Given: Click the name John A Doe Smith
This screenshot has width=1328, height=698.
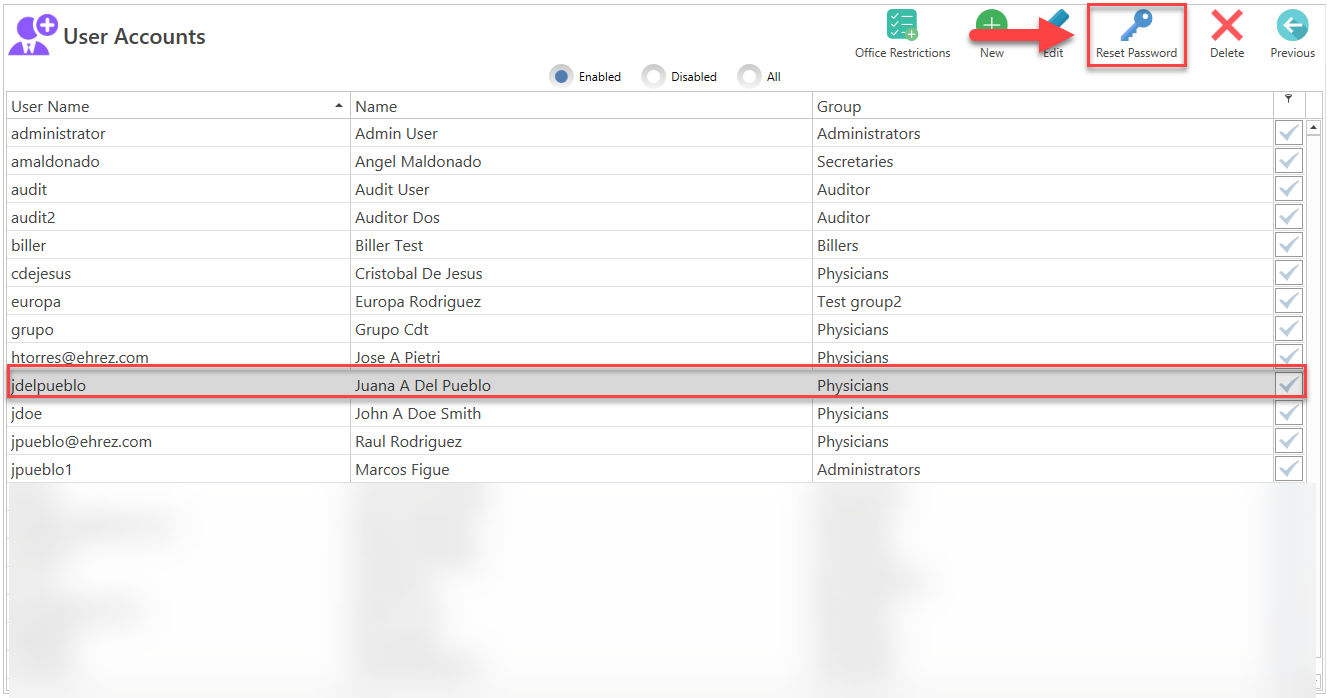Looking at the screenshot, I should click(x=418, y=413).
